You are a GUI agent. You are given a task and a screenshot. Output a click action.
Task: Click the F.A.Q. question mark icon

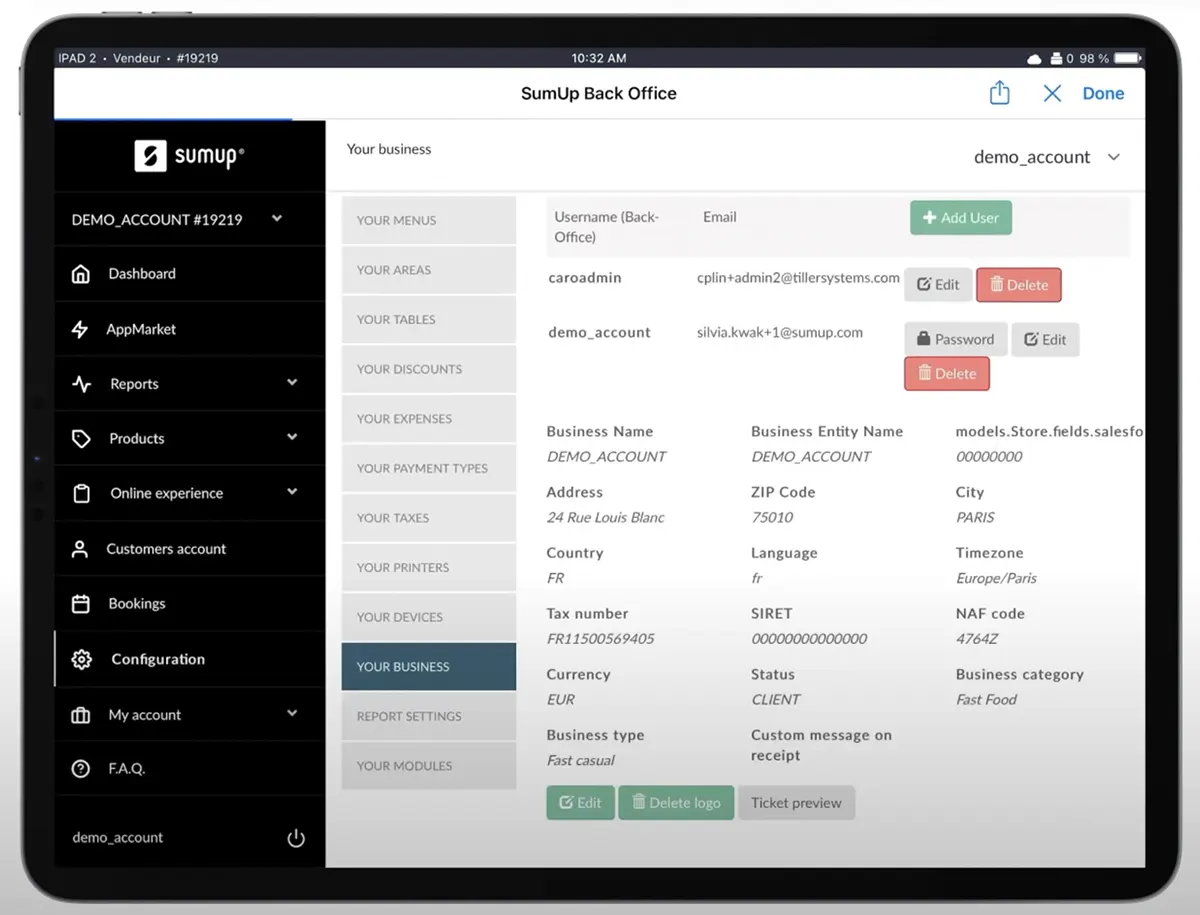click(x=81, y=769)
